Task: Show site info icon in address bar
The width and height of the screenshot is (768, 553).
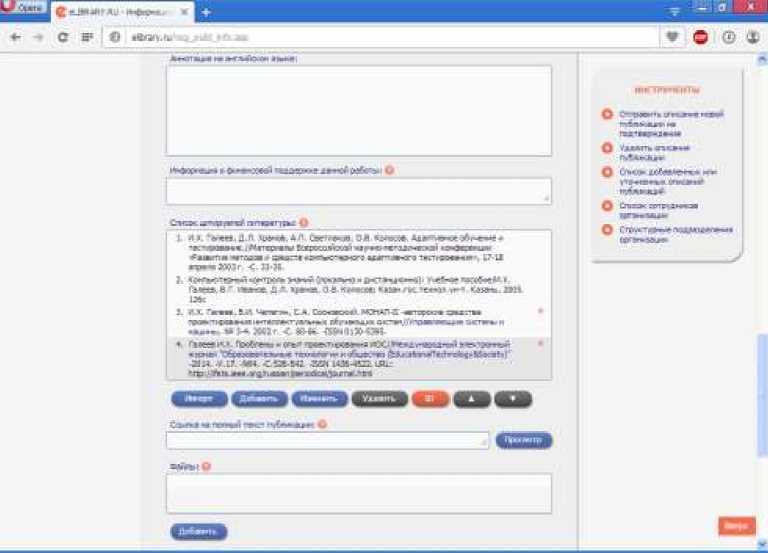Action: tap(115, 37)
